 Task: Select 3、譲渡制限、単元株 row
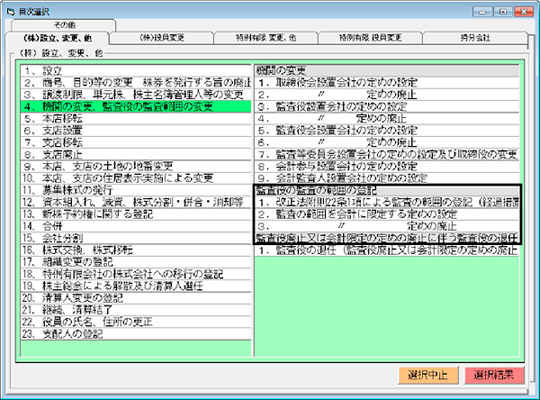[x=136, y=94]
